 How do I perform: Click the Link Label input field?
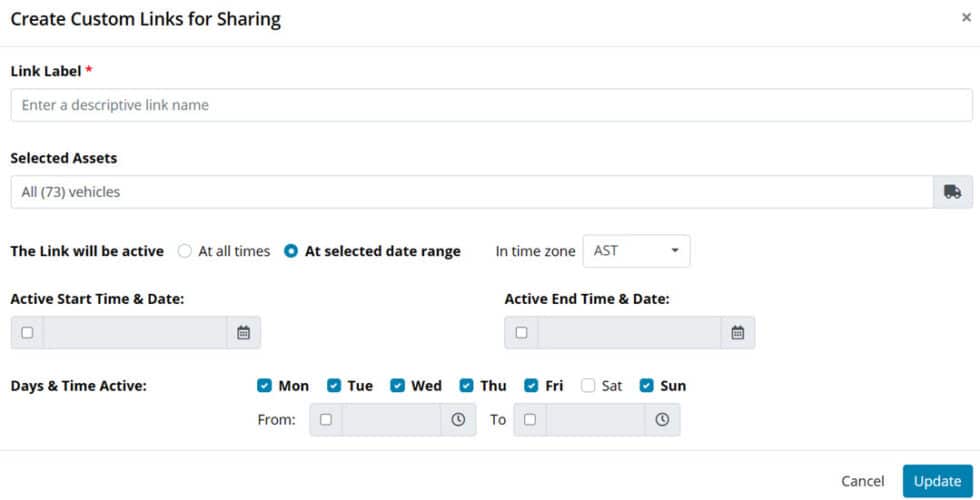491,105
